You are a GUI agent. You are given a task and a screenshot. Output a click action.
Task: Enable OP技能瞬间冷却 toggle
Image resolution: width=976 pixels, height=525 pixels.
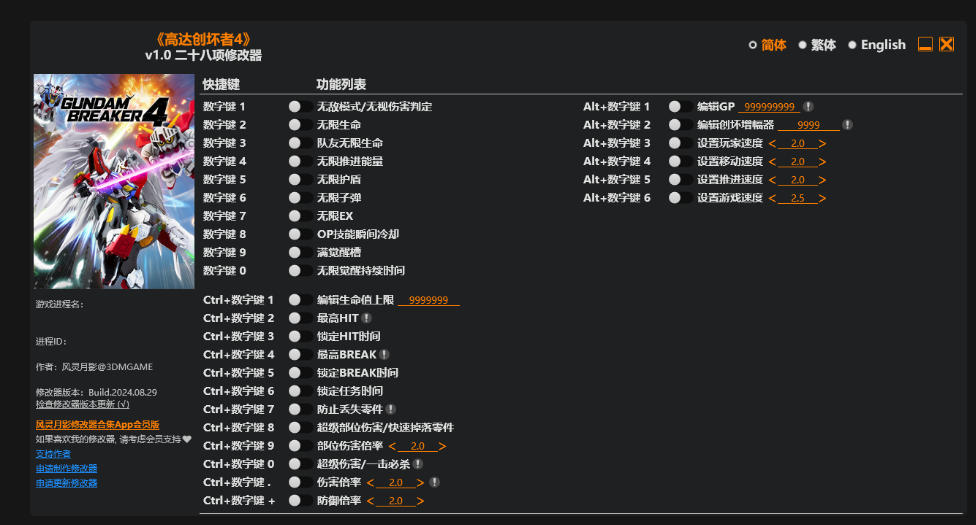coord(300,234)
